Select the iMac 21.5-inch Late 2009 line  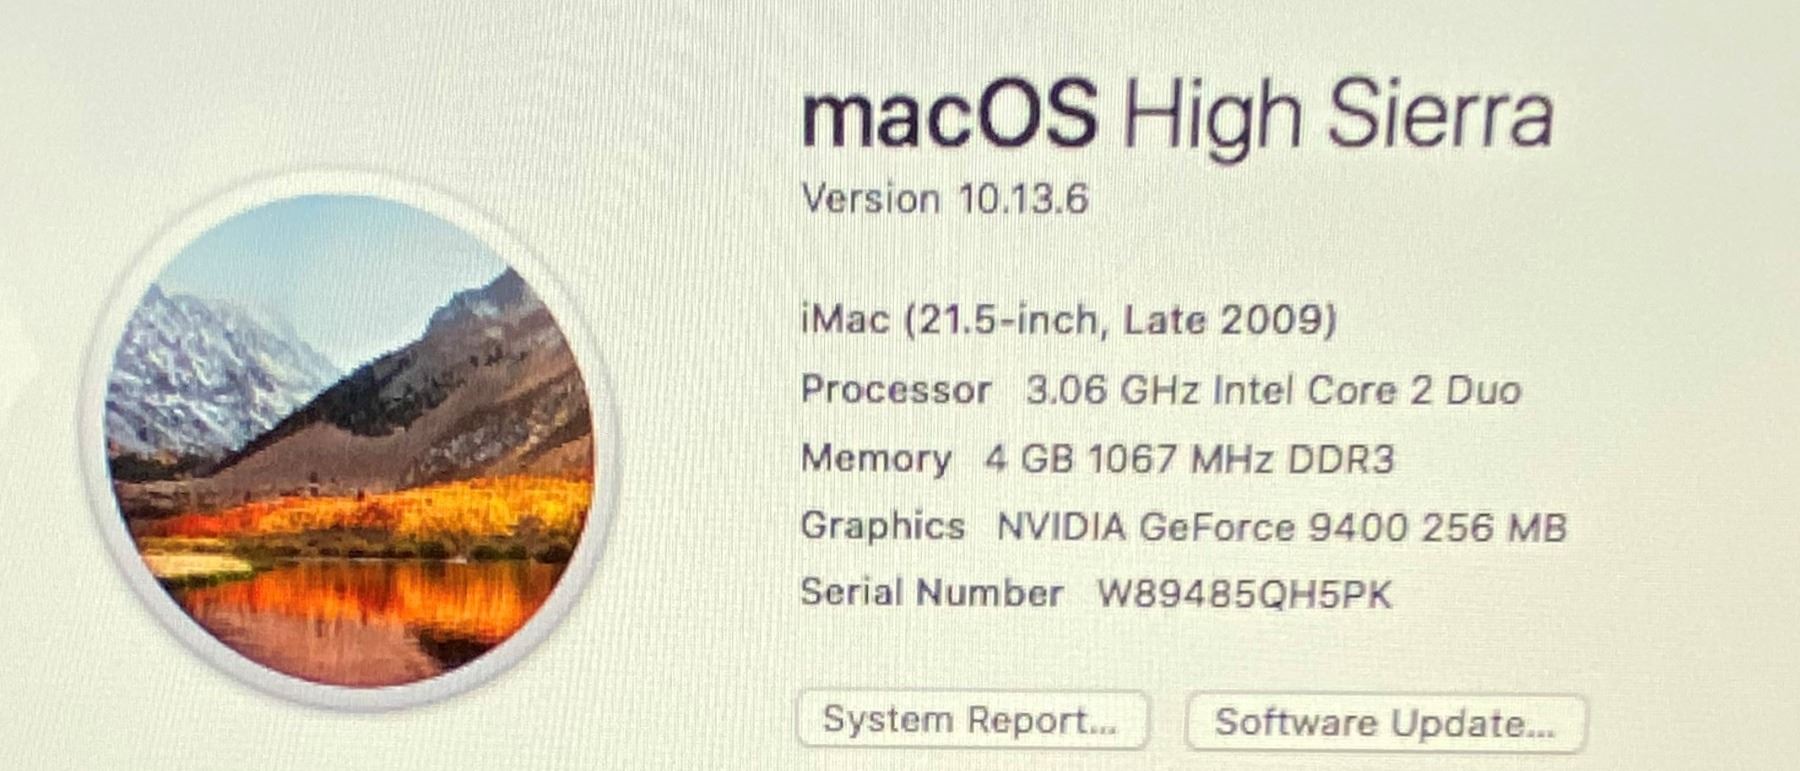tap(1068, 321)
